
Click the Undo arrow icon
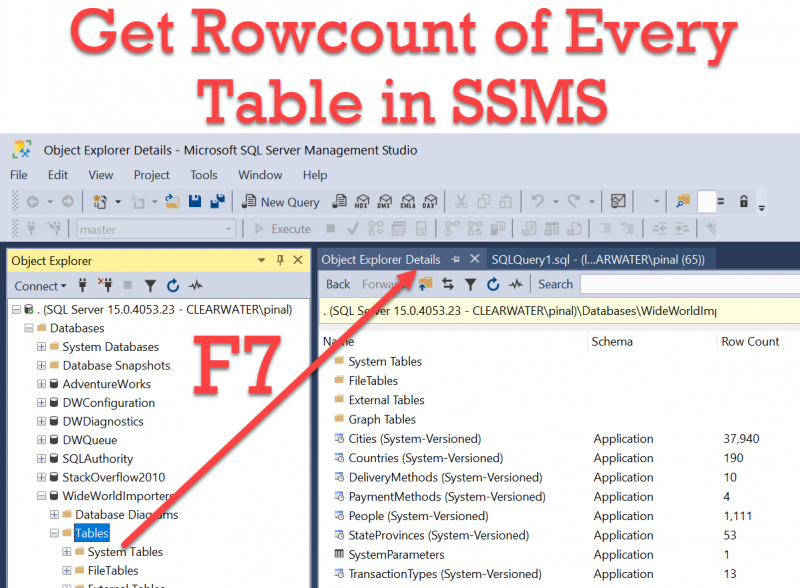pos(537,201)
